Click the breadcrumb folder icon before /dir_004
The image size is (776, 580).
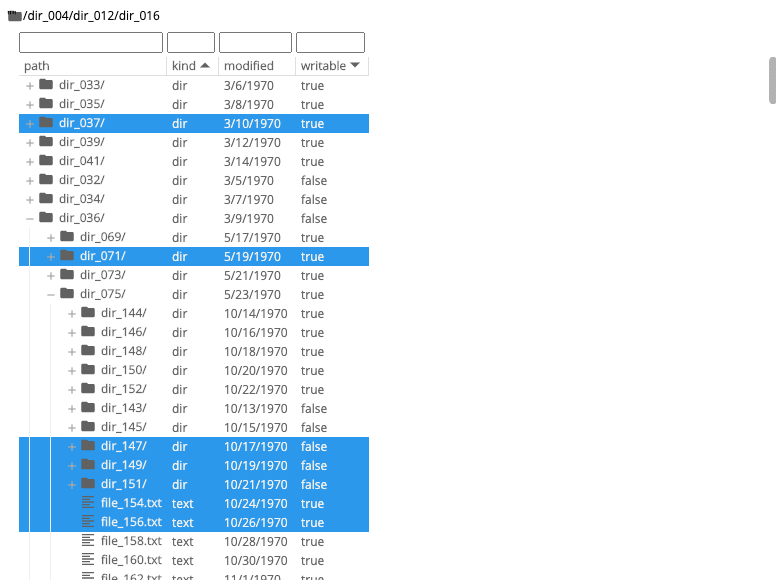(x=15, y=16)
